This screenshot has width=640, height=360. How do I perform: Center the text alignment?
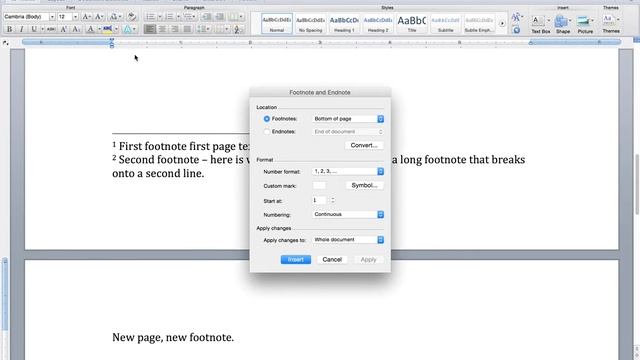[x=162, y=29]
